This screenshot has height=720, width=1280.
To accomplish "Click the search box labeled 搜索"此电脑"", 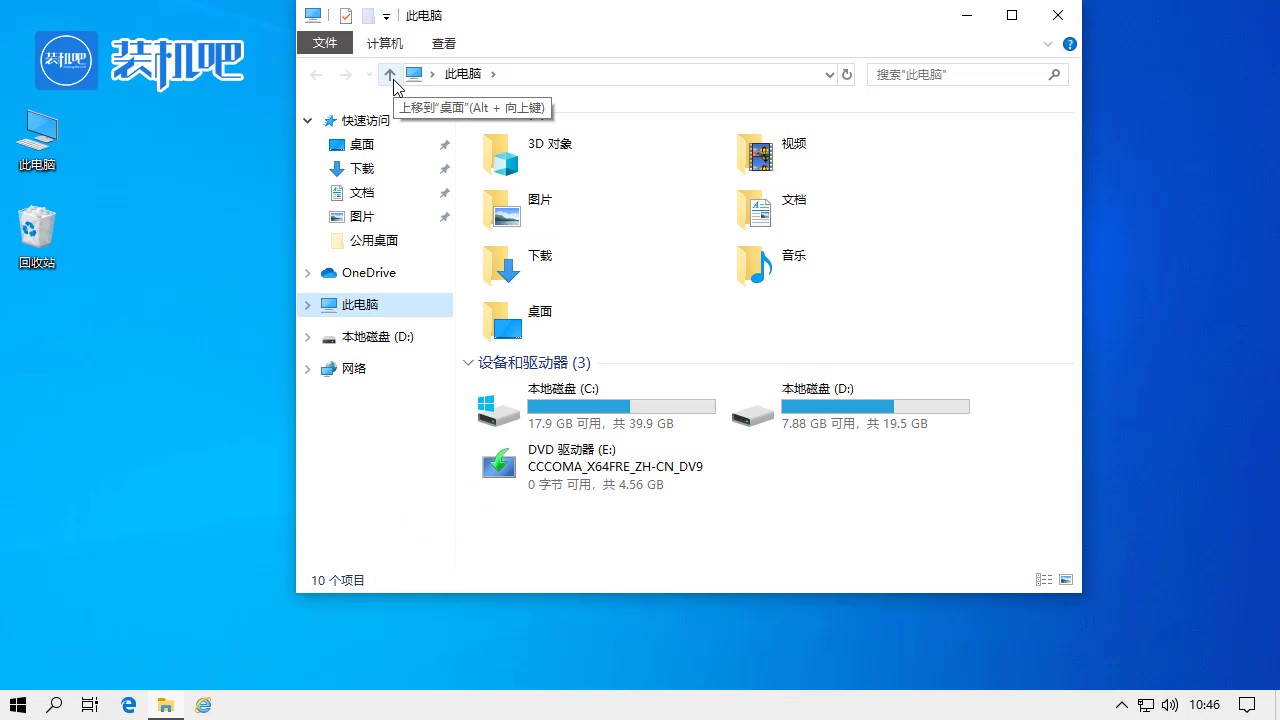I will pyautogui.click(x=960, y=74).
